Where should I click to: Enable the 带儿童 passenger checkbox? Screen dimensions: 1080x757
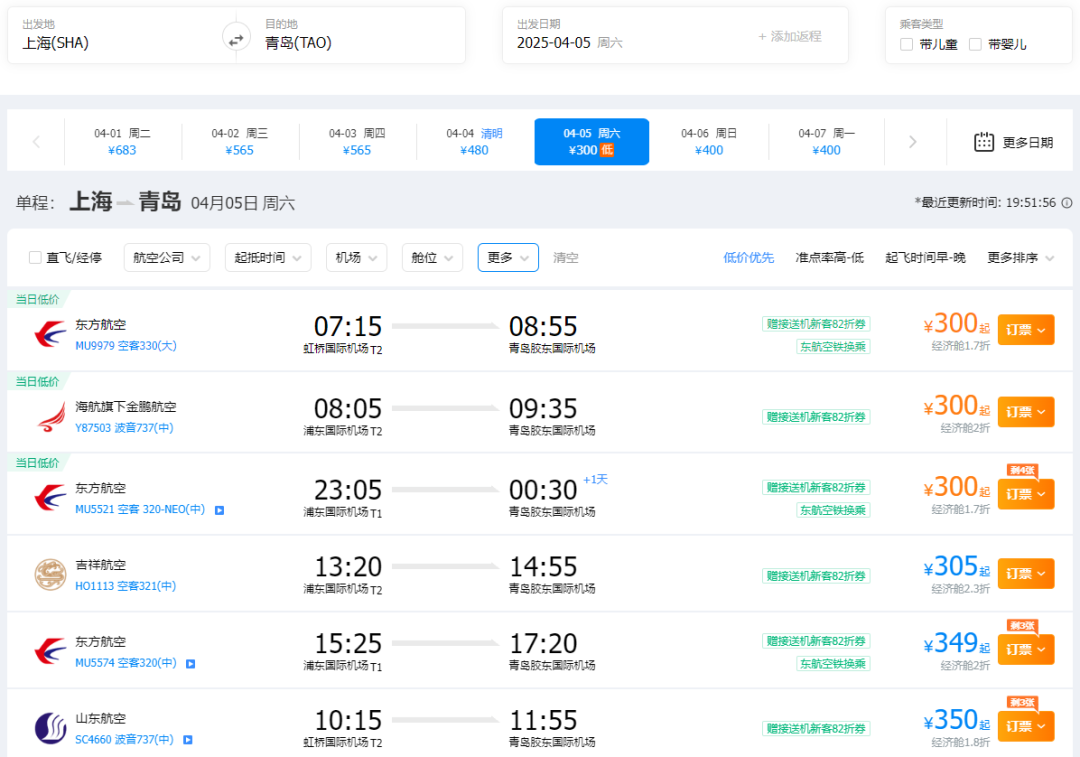[906, 44]
